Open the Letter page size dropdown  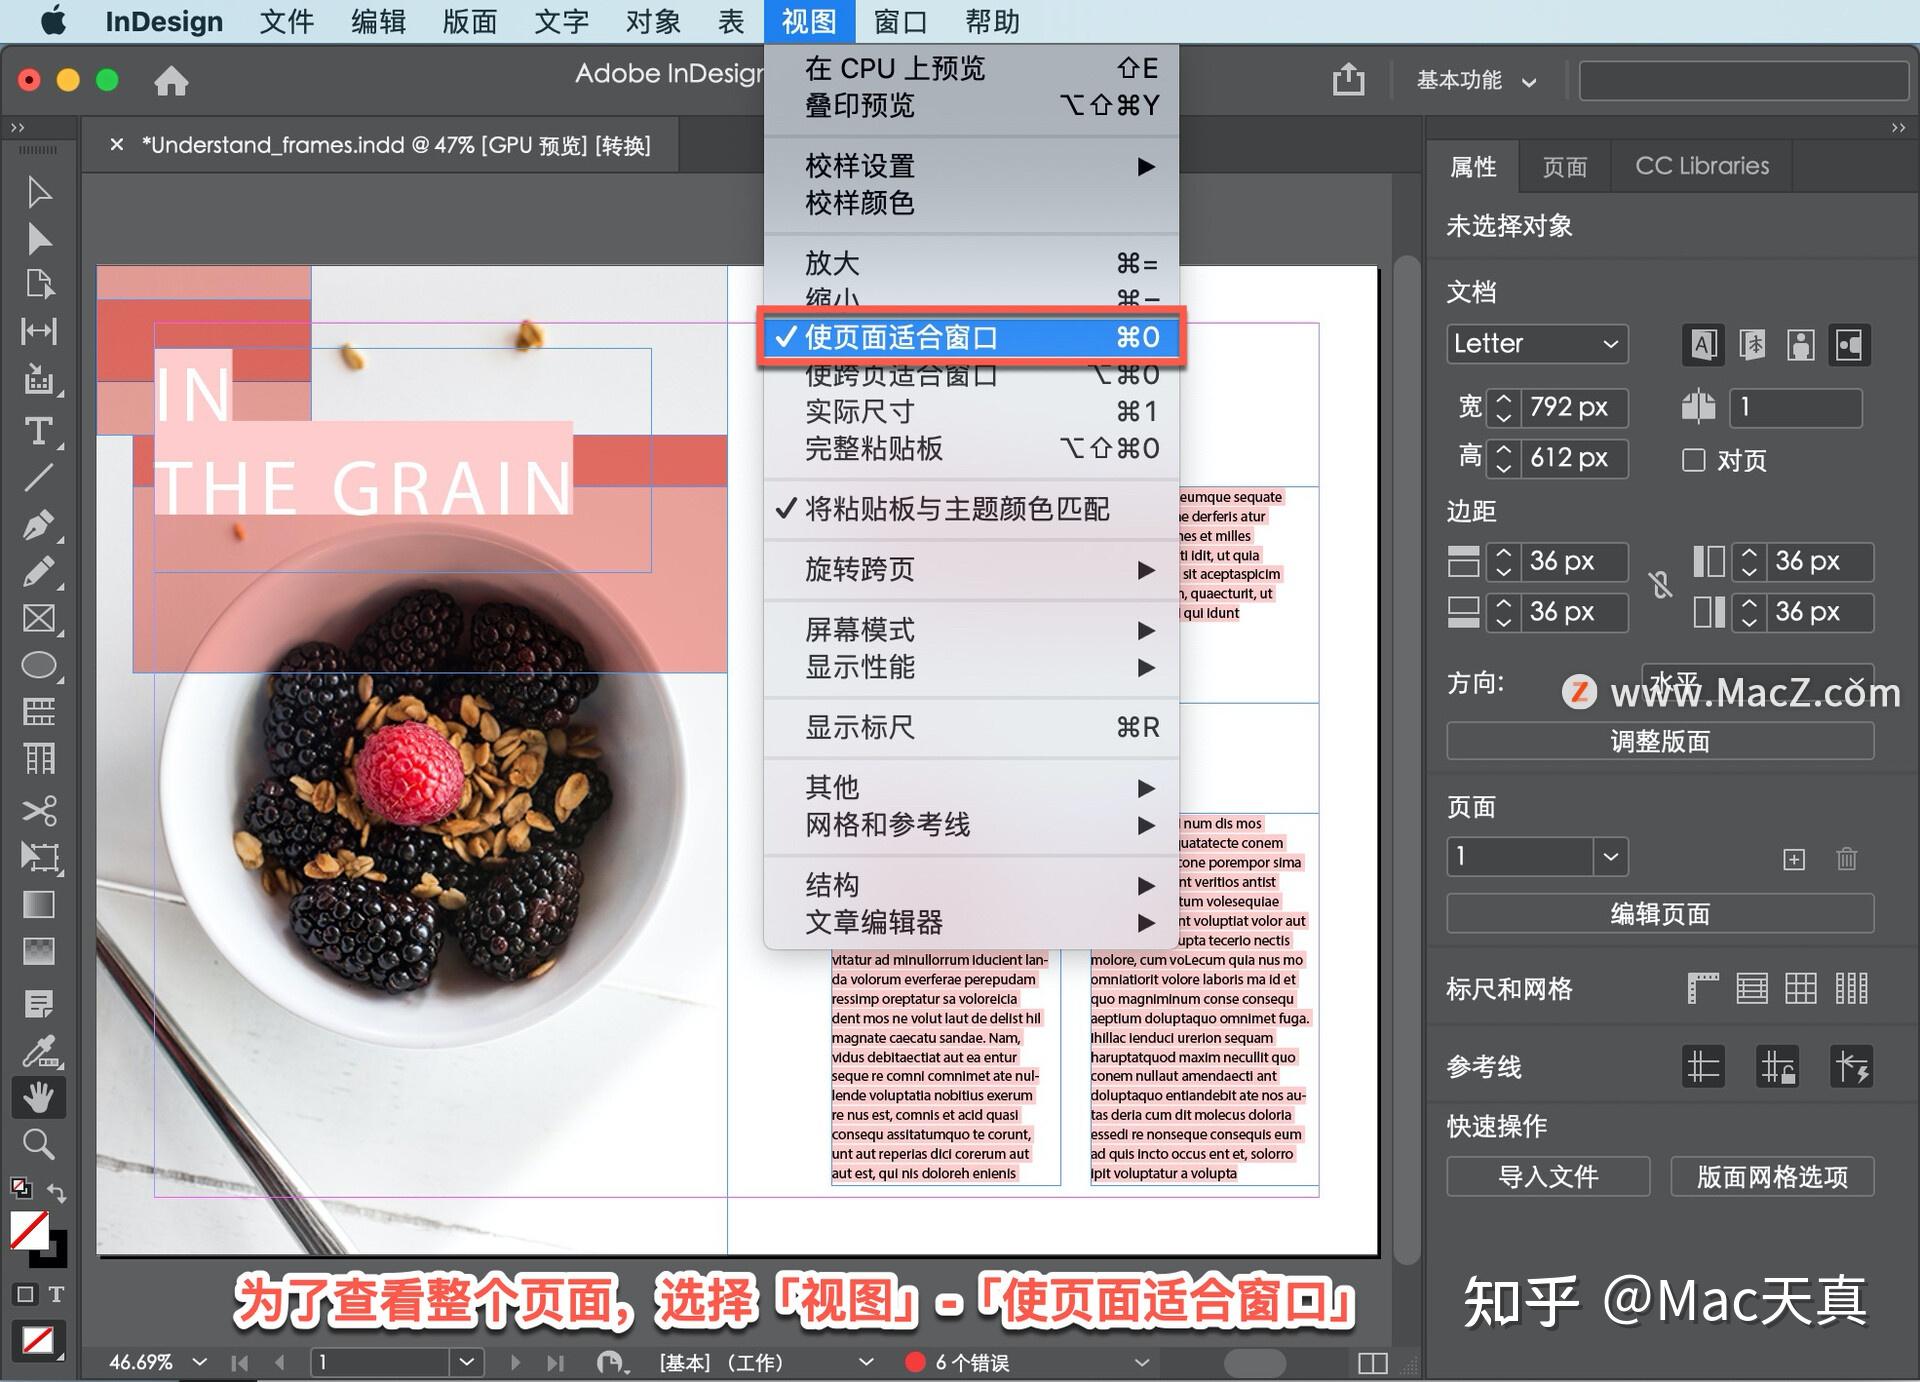tap(1536, 344)
